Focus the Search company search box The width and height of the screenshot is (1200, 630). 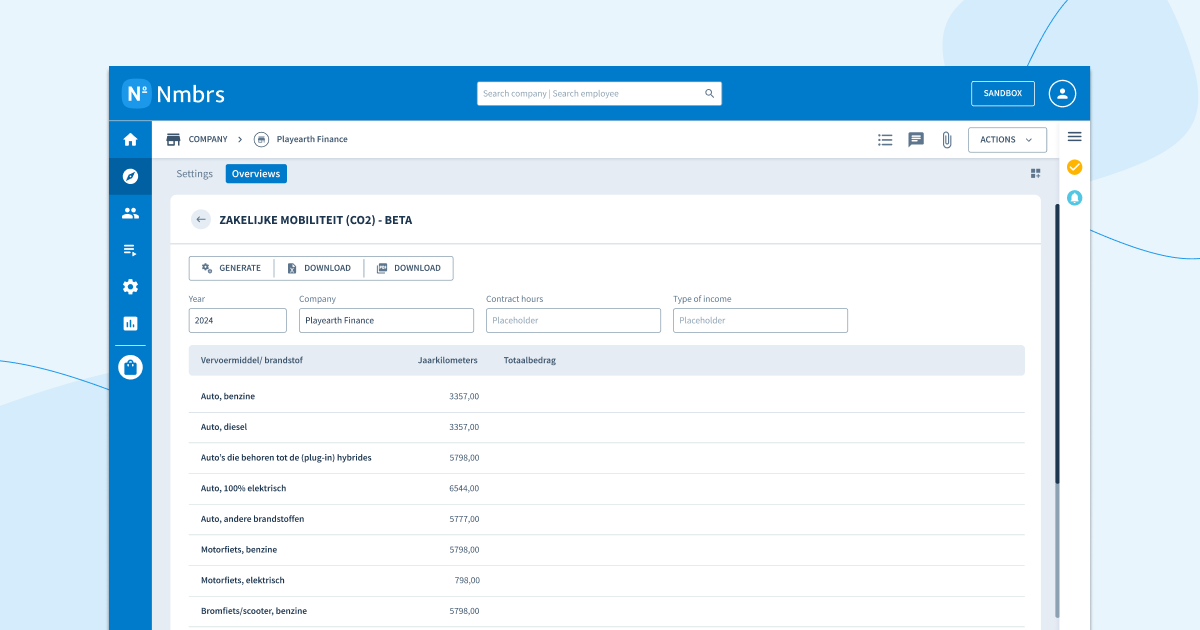[599, 93]
